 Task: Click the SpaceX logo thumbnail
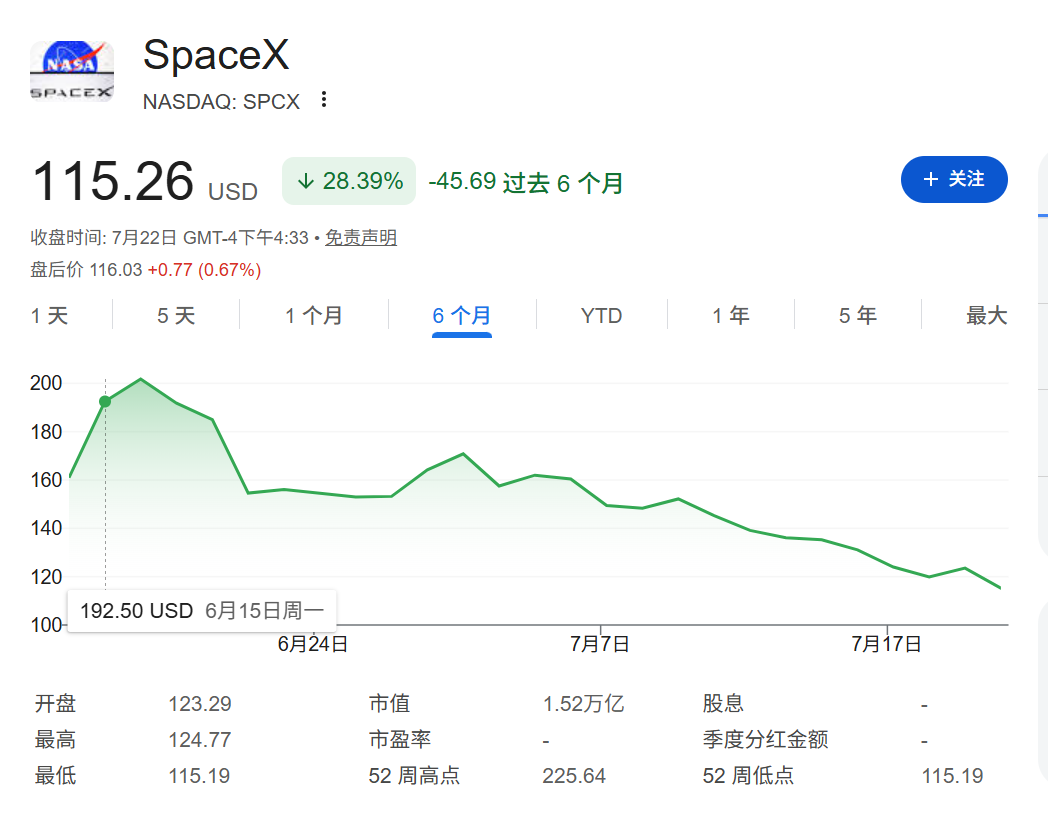click(72, 71)
